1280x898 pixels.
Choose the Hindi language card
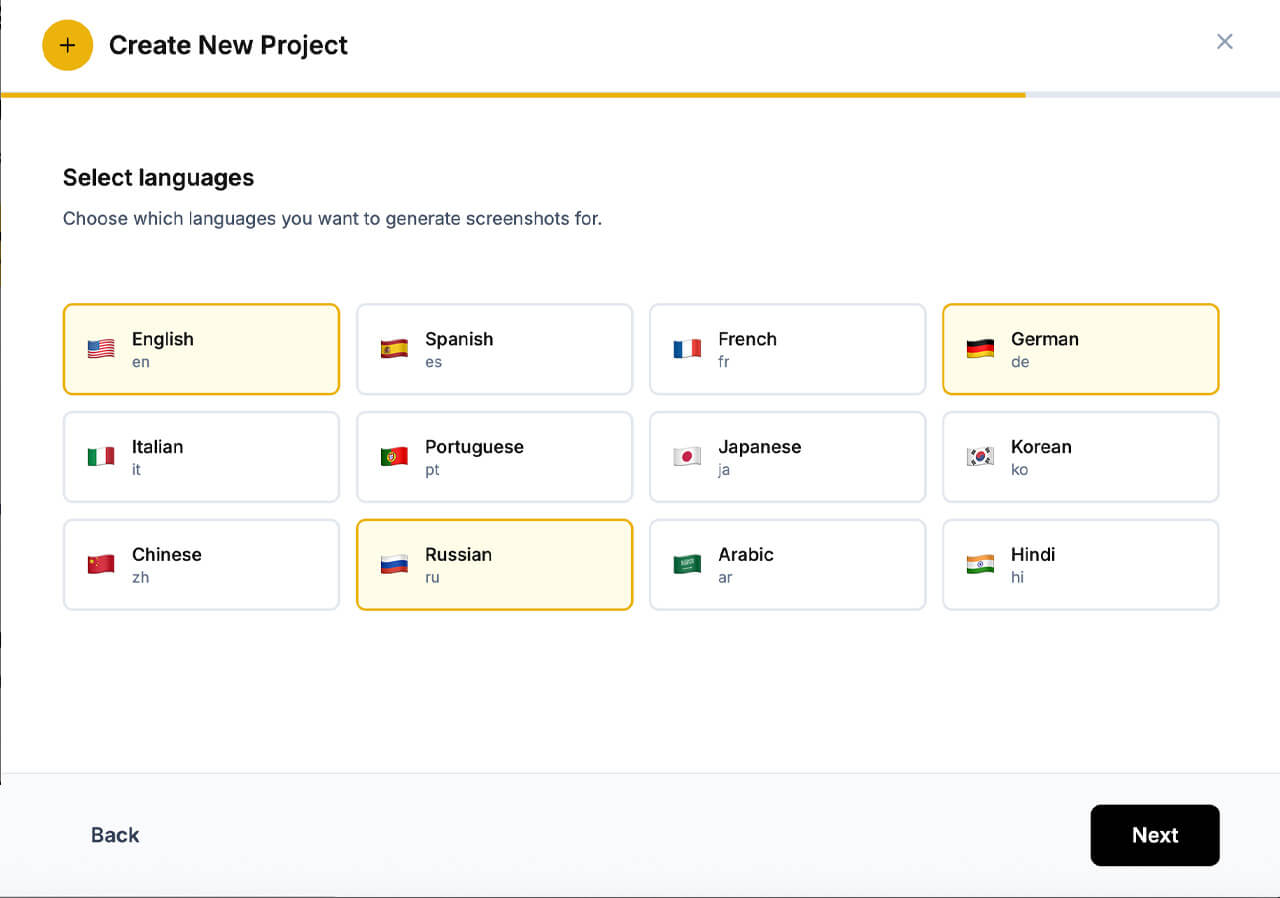tap(1080, 564)
